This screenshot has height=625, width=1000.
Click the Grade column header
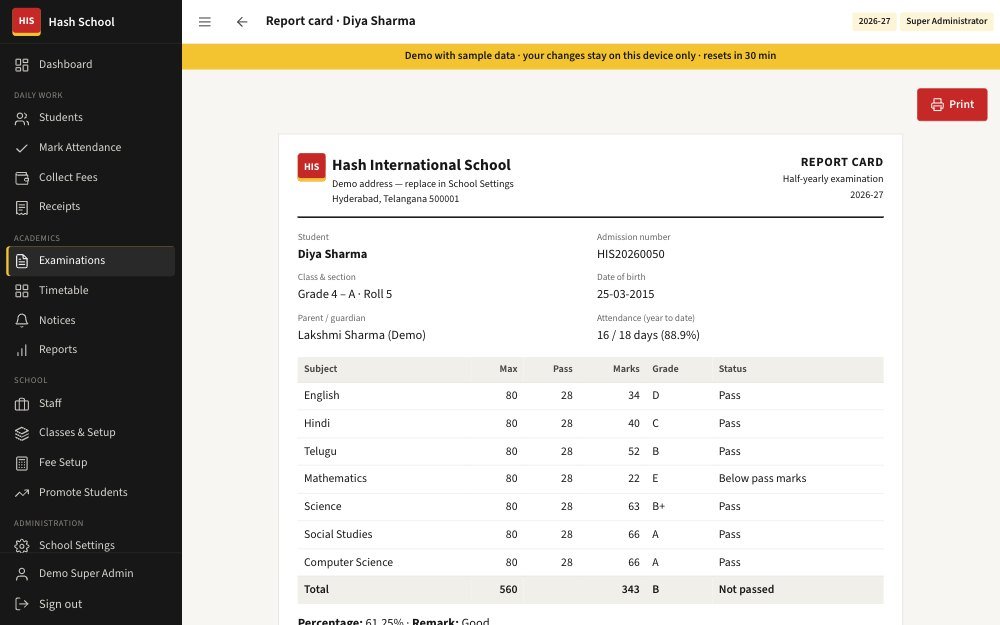(x=665, y=369)
